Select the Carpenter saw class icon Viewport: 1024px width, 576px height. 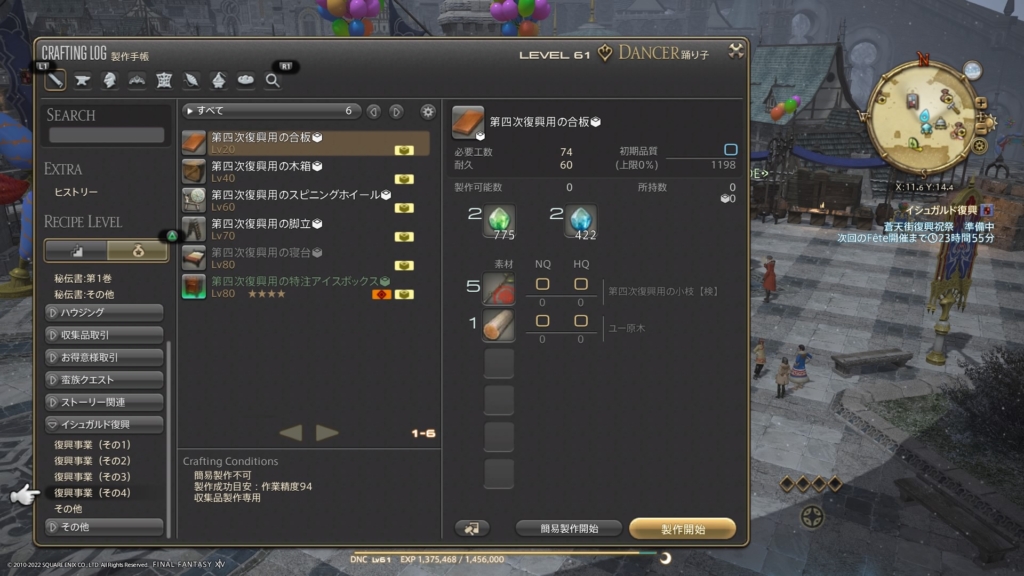coord(55,80)
